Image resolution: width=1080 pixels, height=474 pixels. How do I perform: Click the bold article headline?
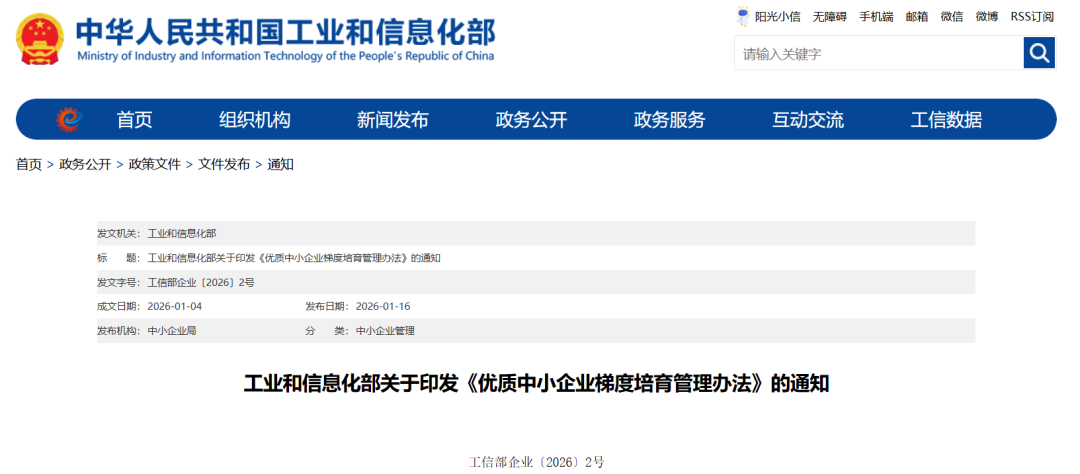536,383
